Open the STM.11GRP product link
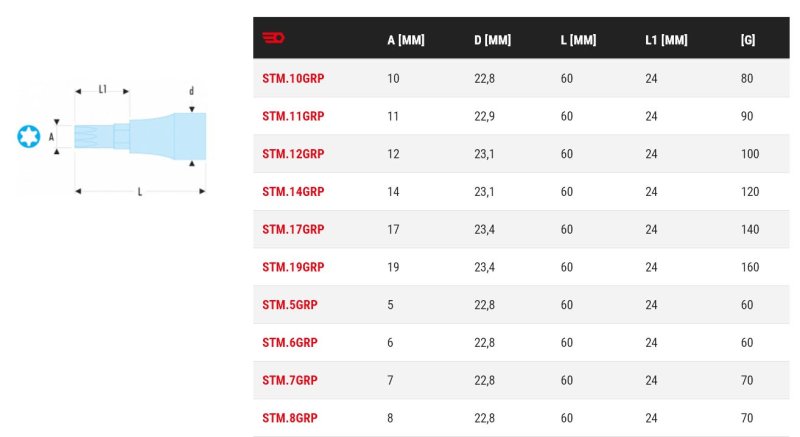The height and width of the screenshot is (437, 800). 293,116
